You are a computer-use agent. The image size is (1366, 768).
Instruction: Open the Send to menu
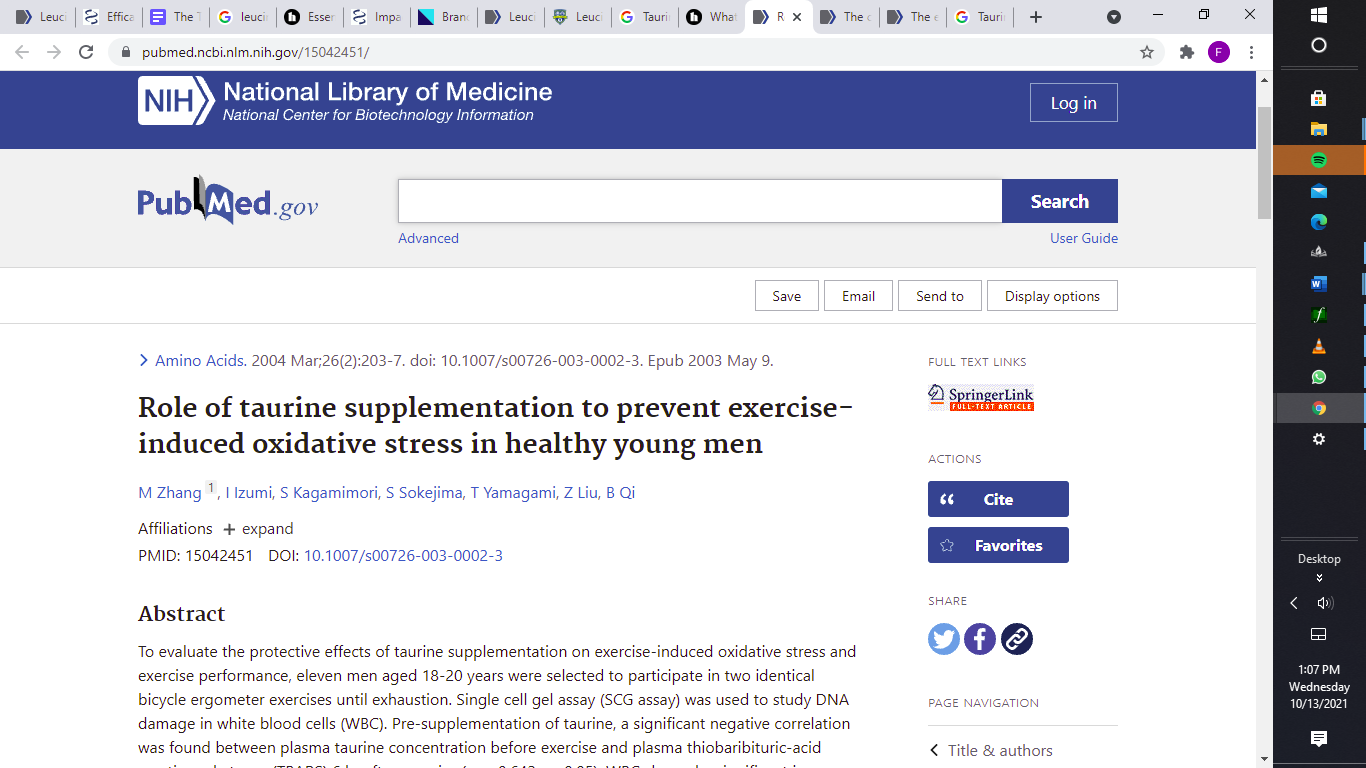tap(939, 296)
